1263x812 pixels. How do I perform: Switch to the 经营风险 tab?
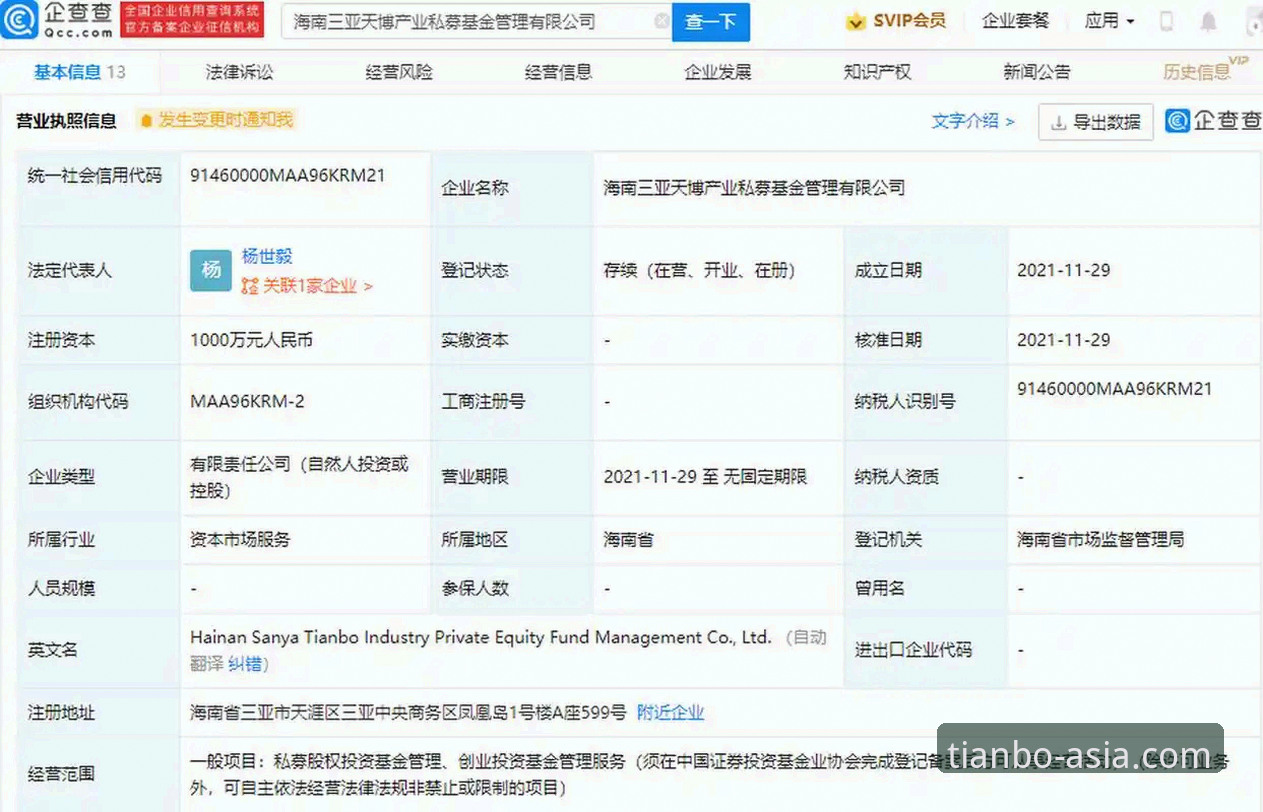coord(399,72)
